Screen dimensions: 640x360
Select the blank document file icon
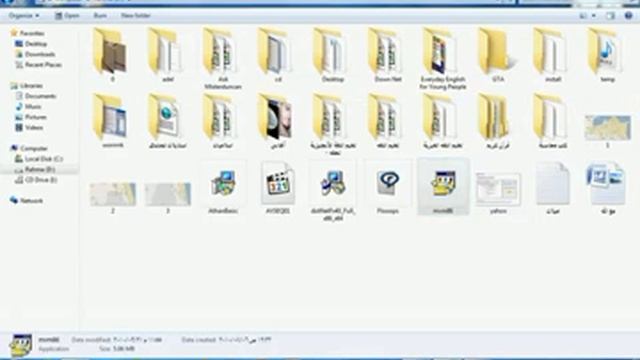(553, 188)
